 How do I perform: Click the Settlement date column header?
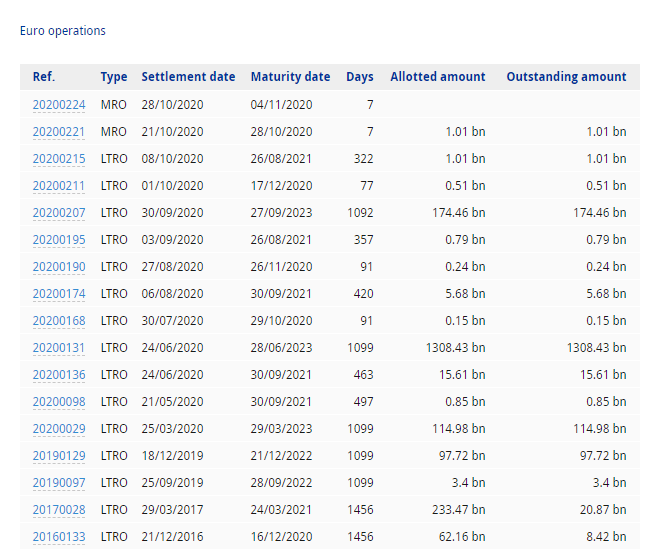coord(188,77)
